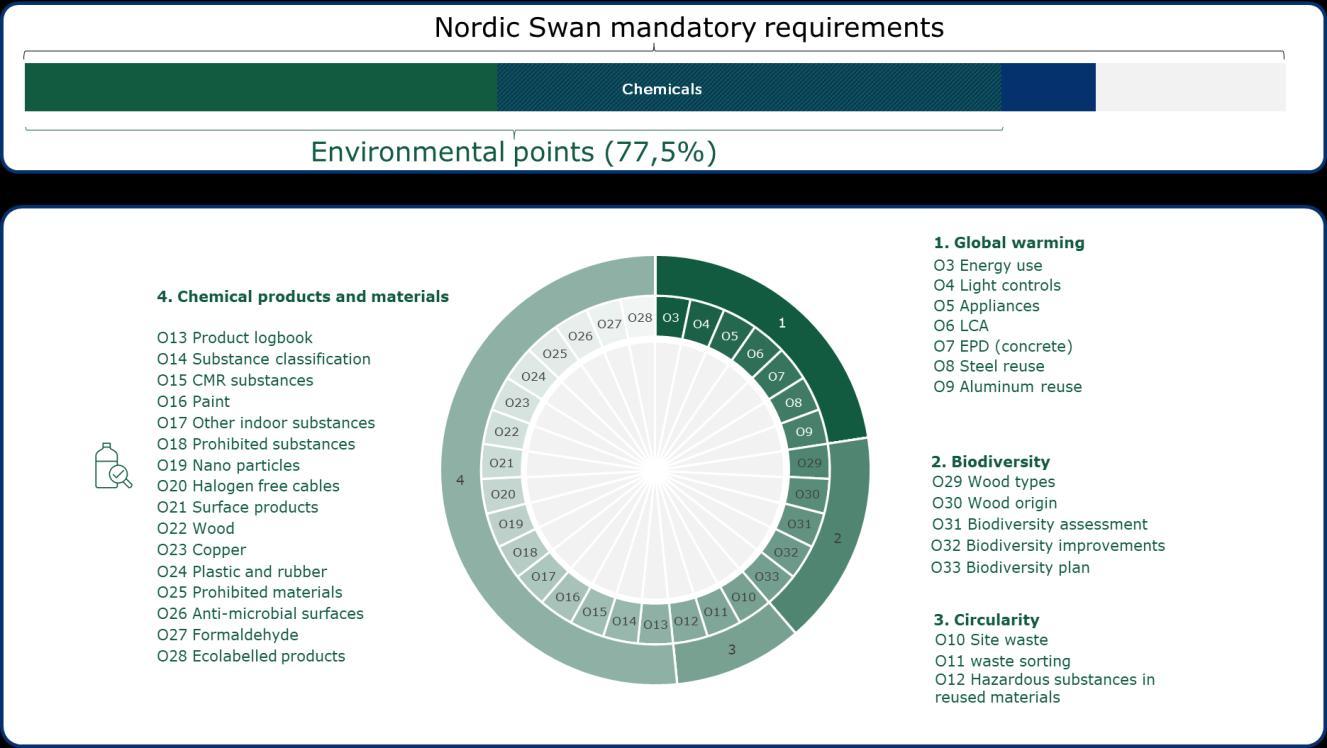Click 'O9 Aluminum reuse' text
The height and width of the screenshot is (748, 1327).
pyautogui.click(x=1008, y=386)
